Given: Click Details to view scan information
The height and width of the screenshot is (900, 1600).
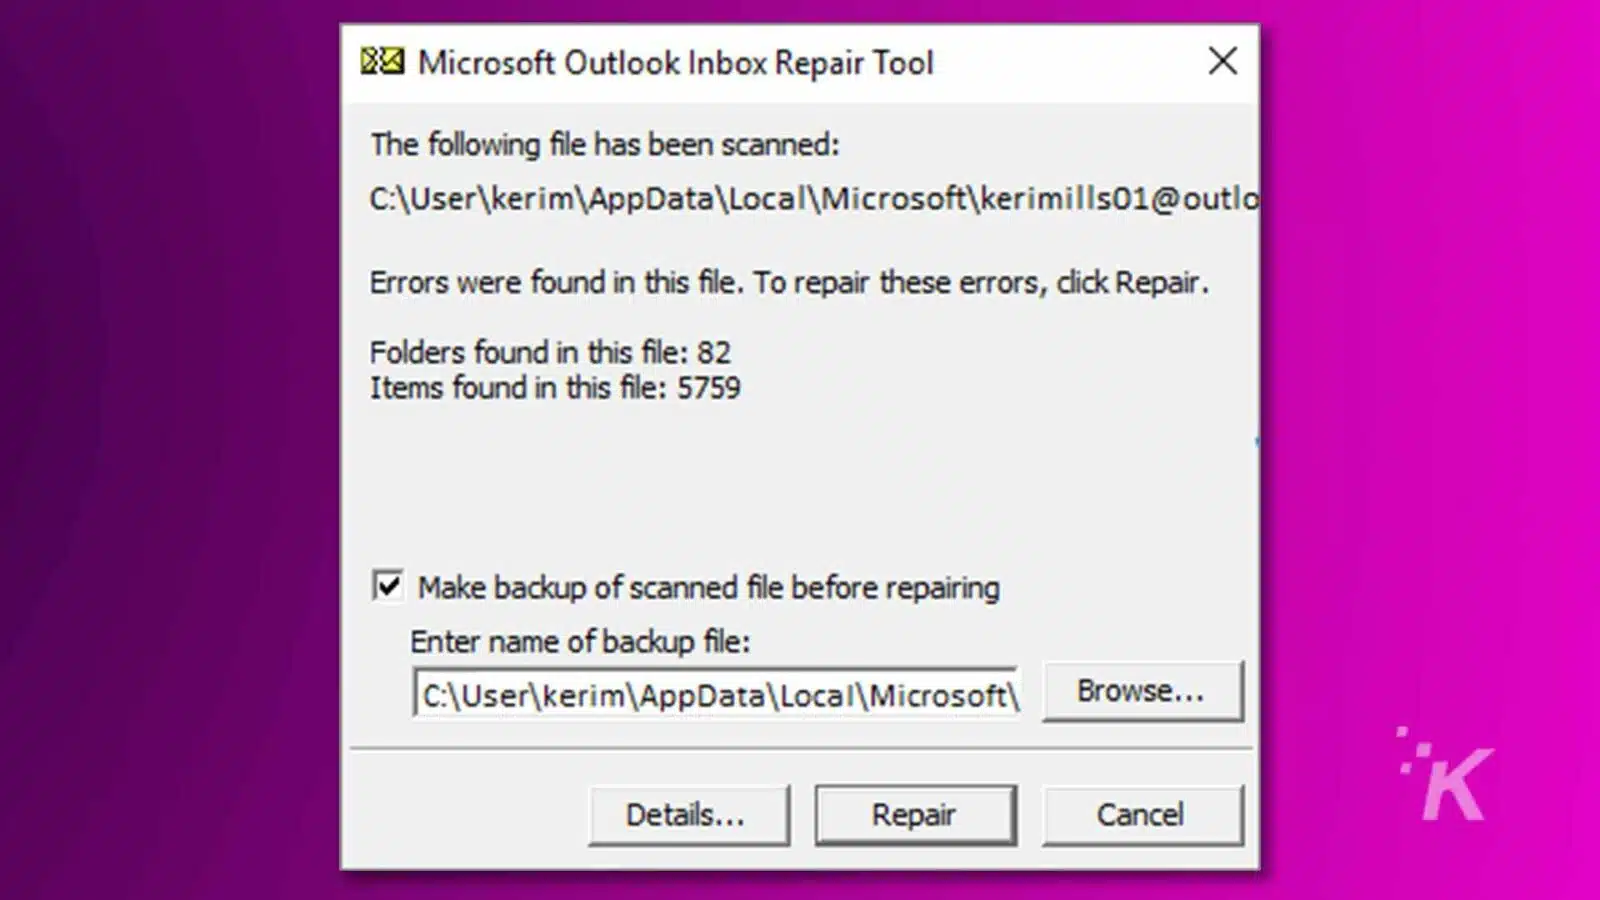Looking at the screenshot, I should pyautogui.click(x=689, y=814).
